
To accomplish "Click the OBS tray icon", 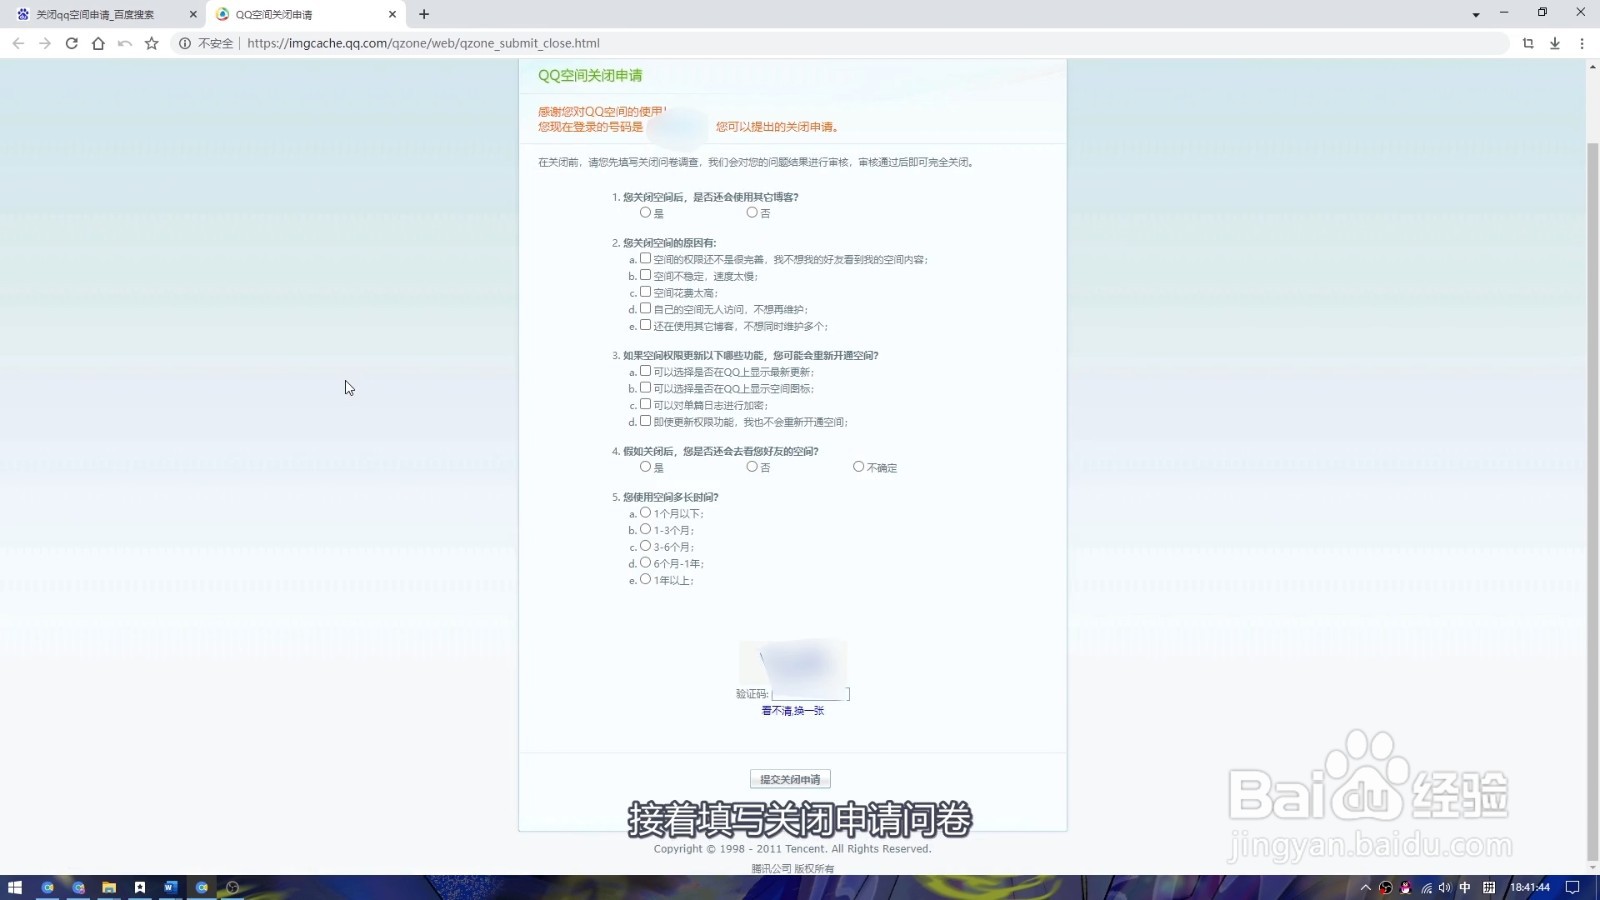I will (x=1386, y=887).
